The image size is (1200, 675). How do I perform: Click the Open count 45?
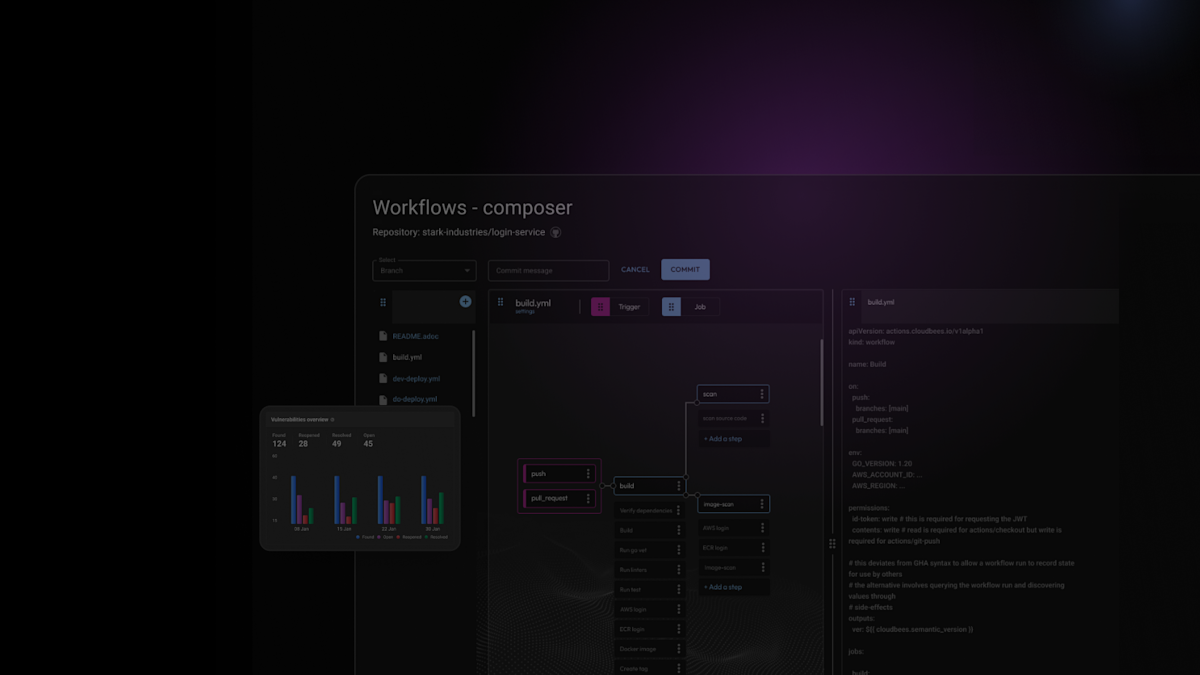tap(368, 444)
